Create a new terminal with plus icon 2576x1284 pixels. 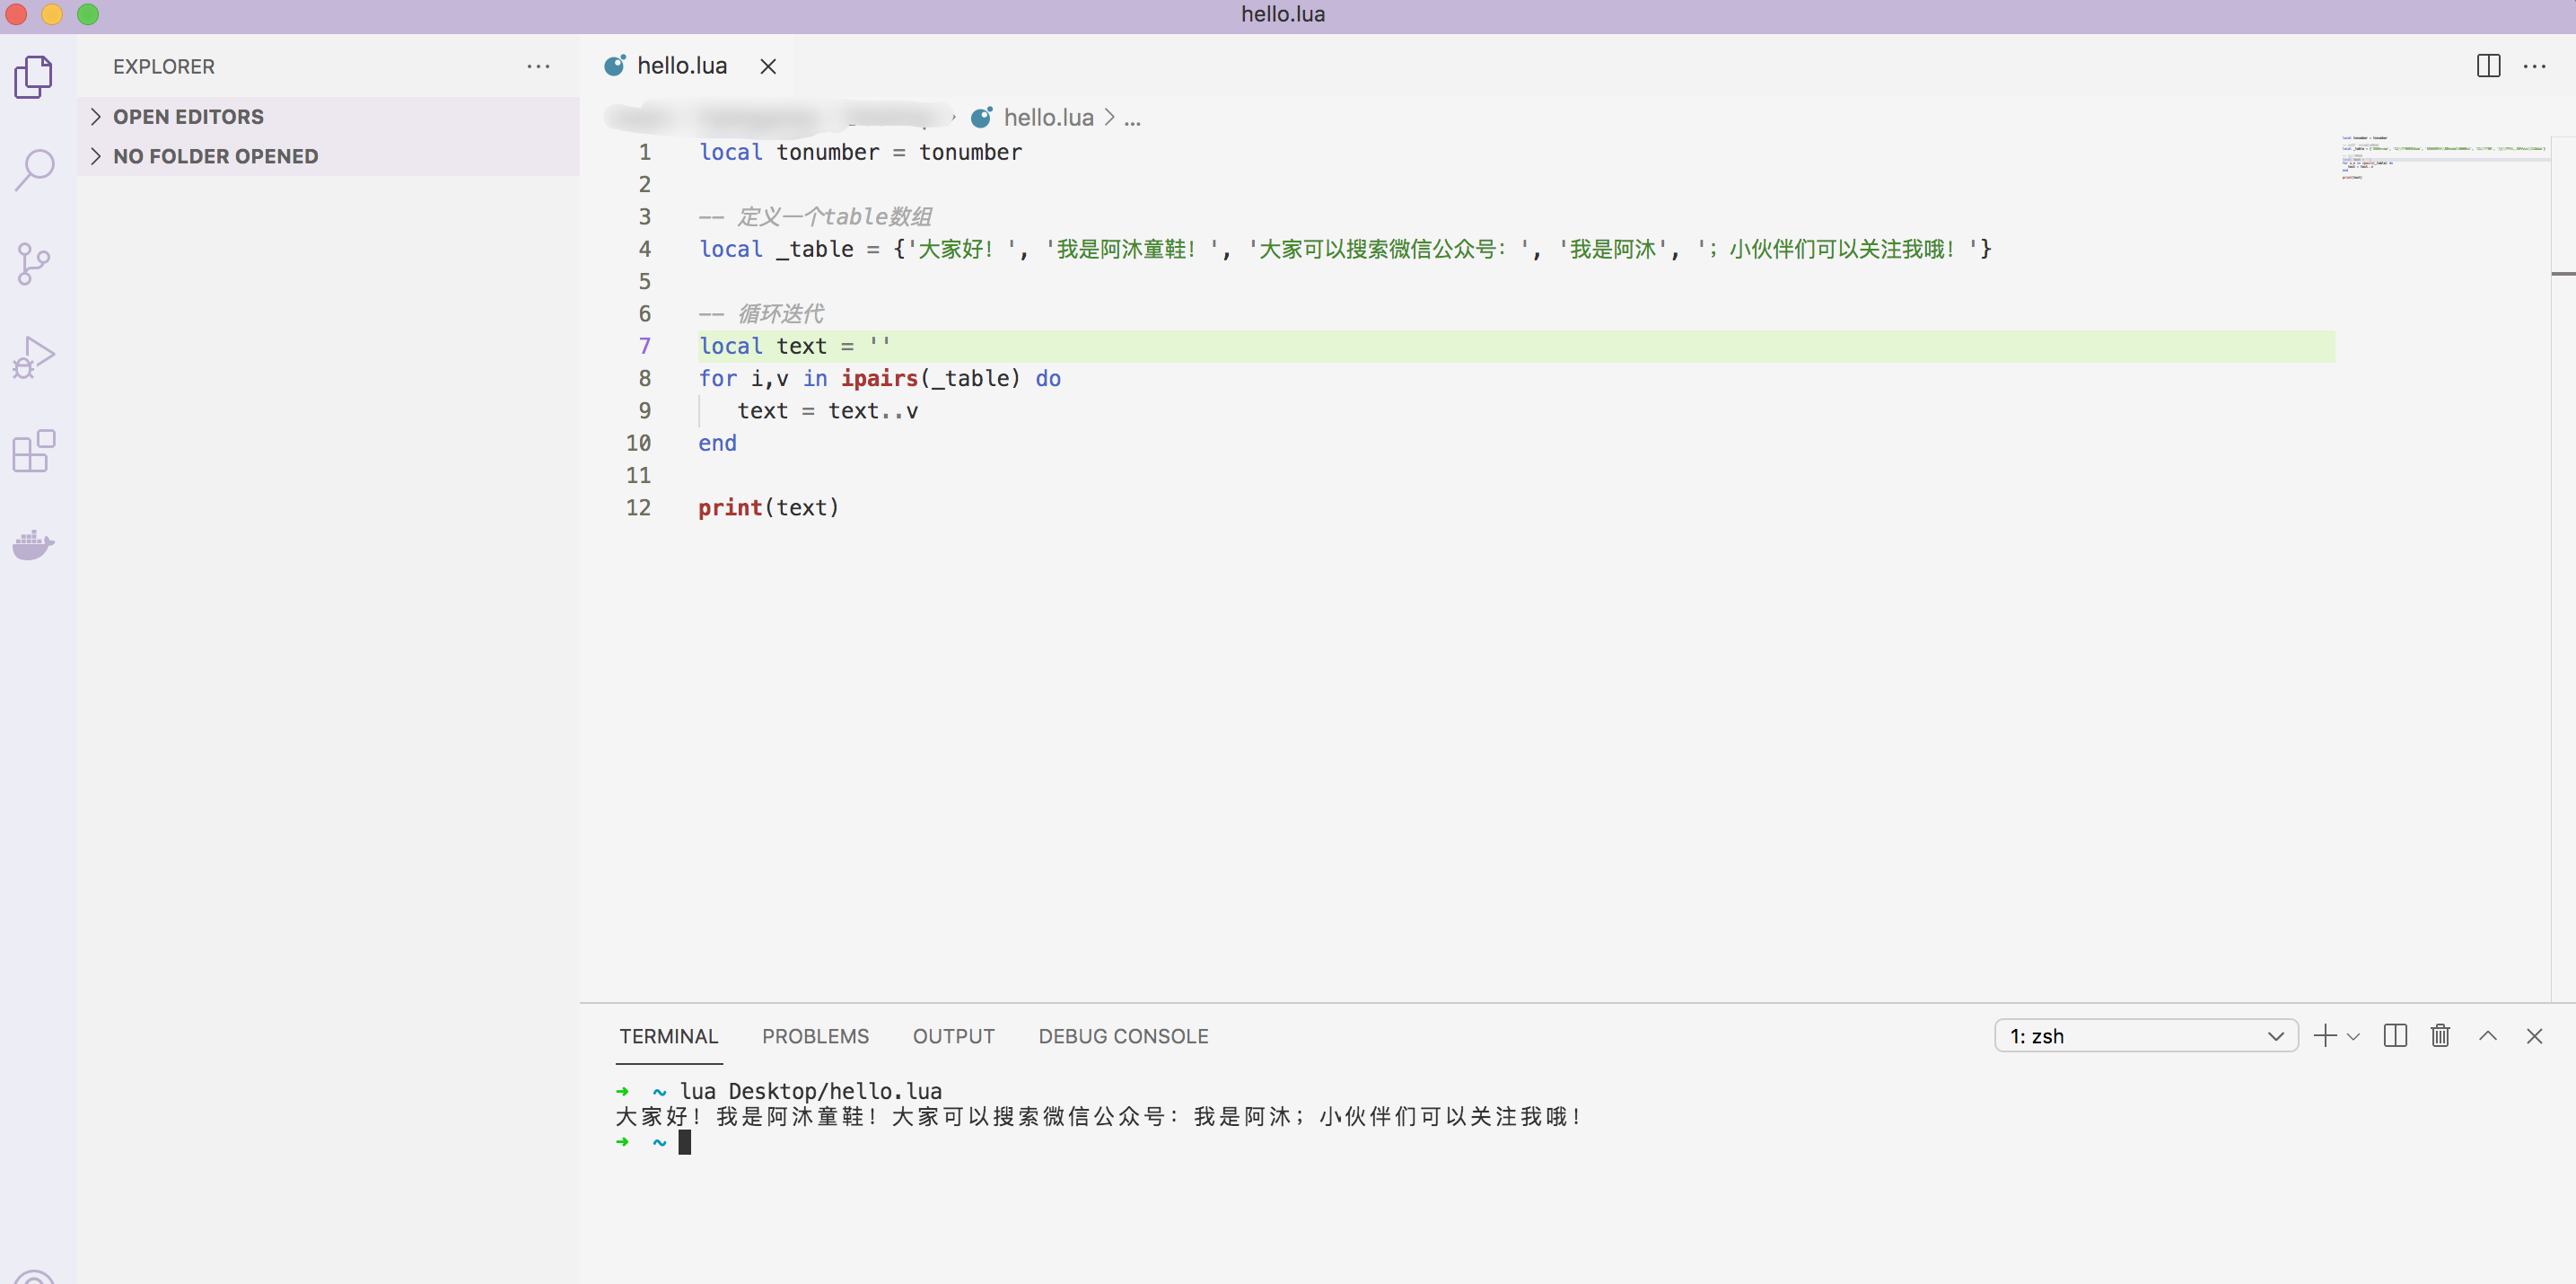click(2325, 1036)
